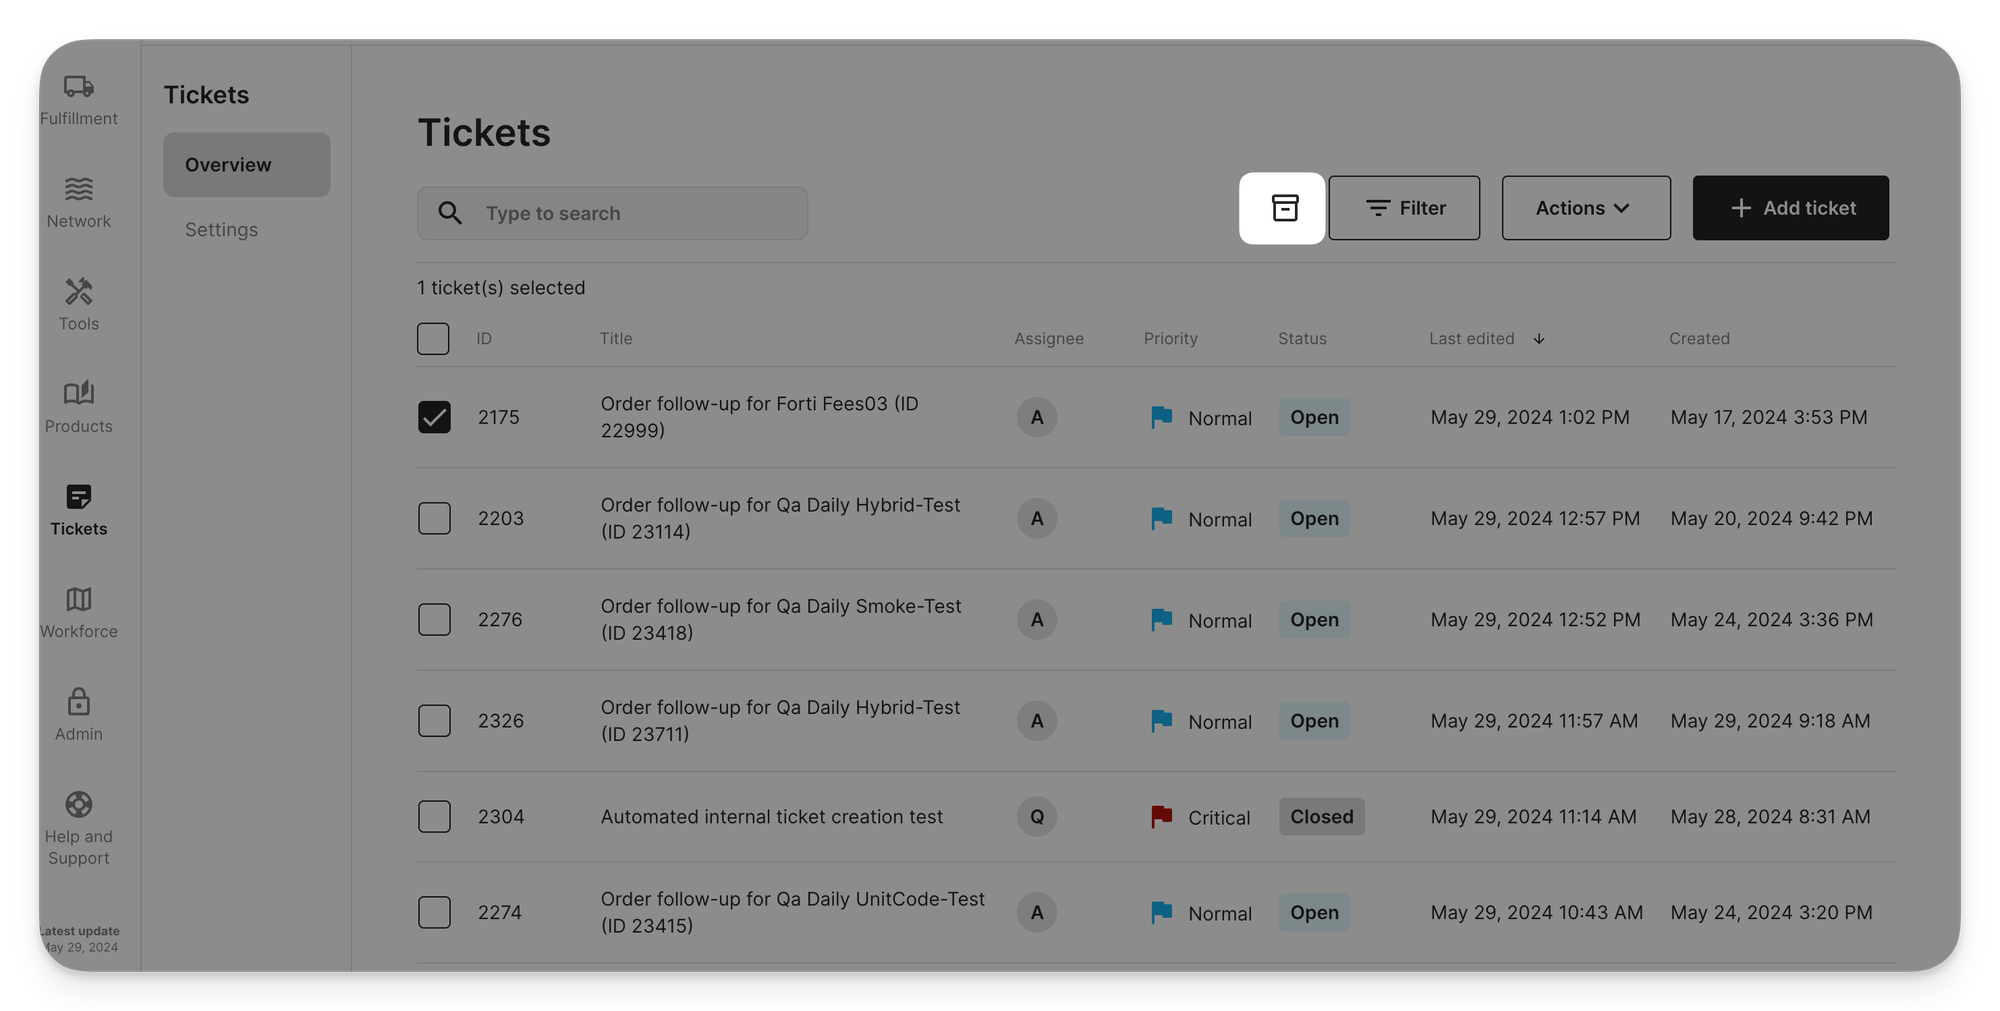
Task: Sort by Last edited column arrow
Action: click(x=1539, y=339)
